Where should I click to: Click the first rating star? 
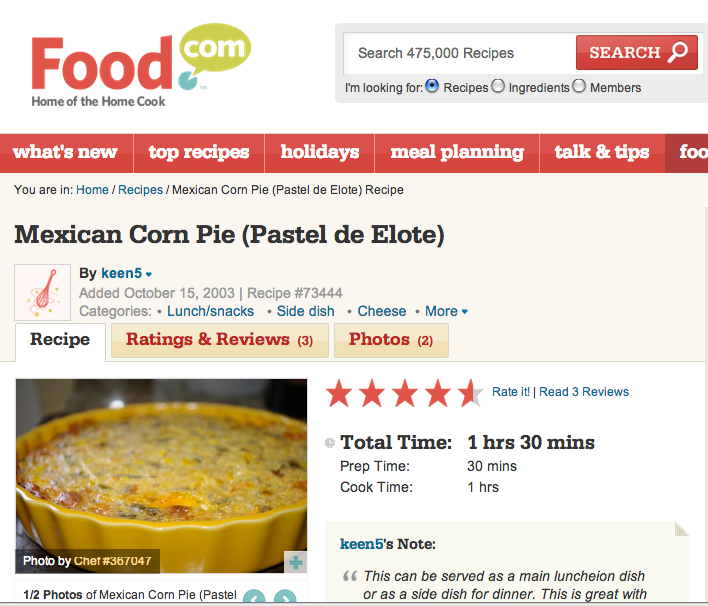coord(340,393)
